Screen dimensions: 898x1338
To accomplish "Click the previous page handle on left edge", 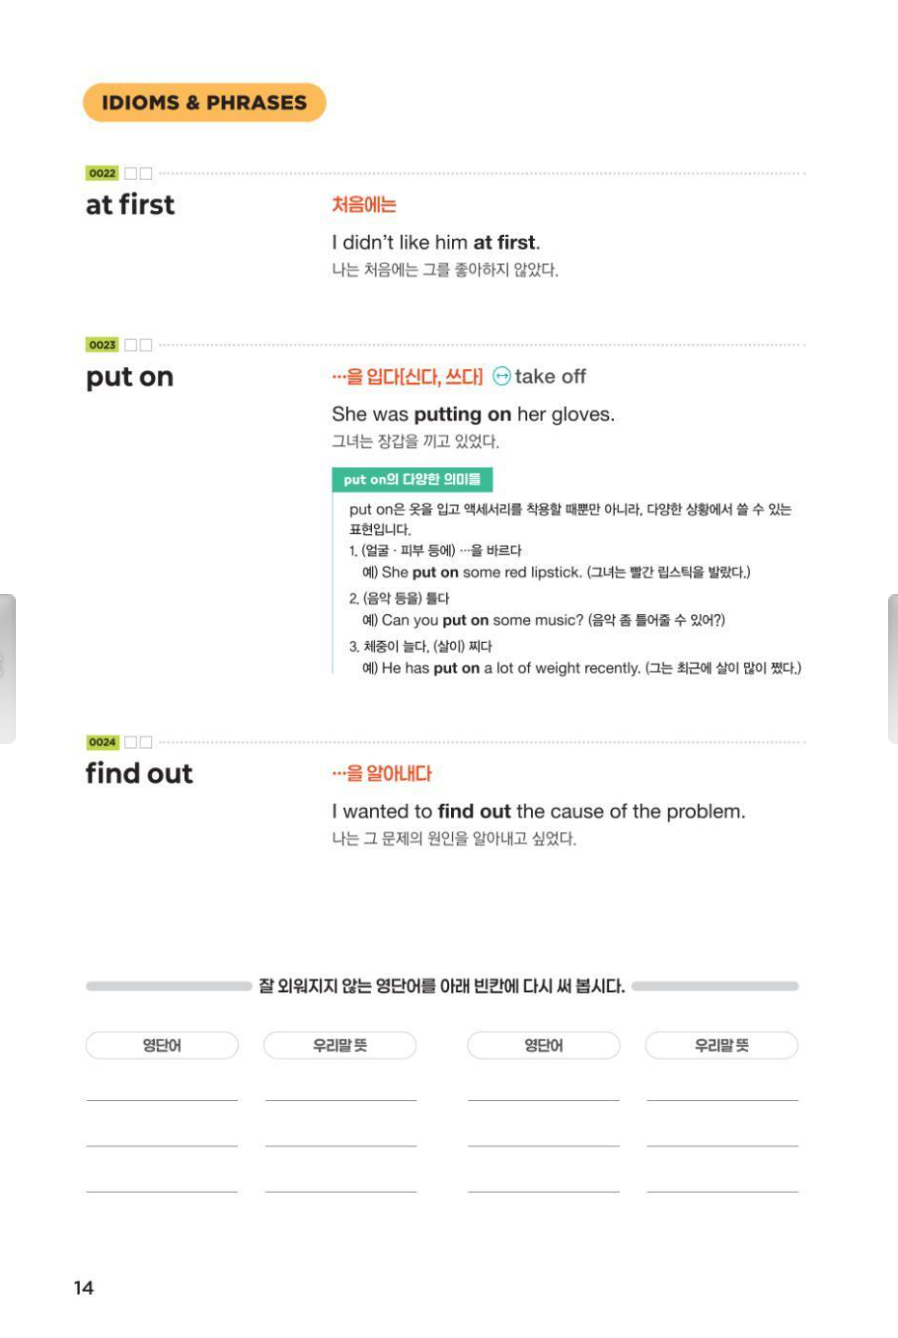I will click(8, 668).
